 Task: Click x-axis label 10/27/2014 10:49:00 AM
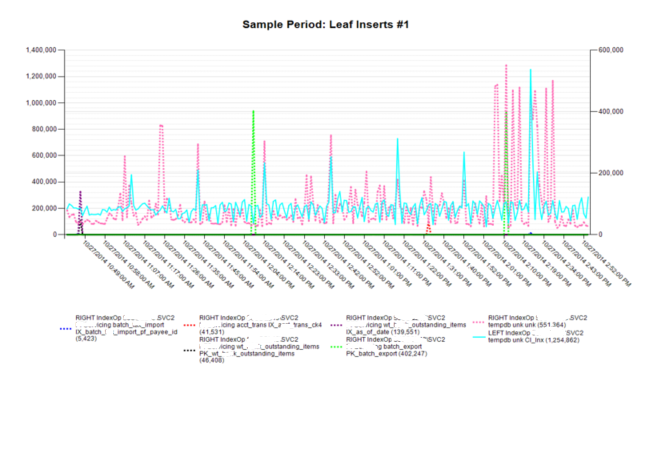109,263
